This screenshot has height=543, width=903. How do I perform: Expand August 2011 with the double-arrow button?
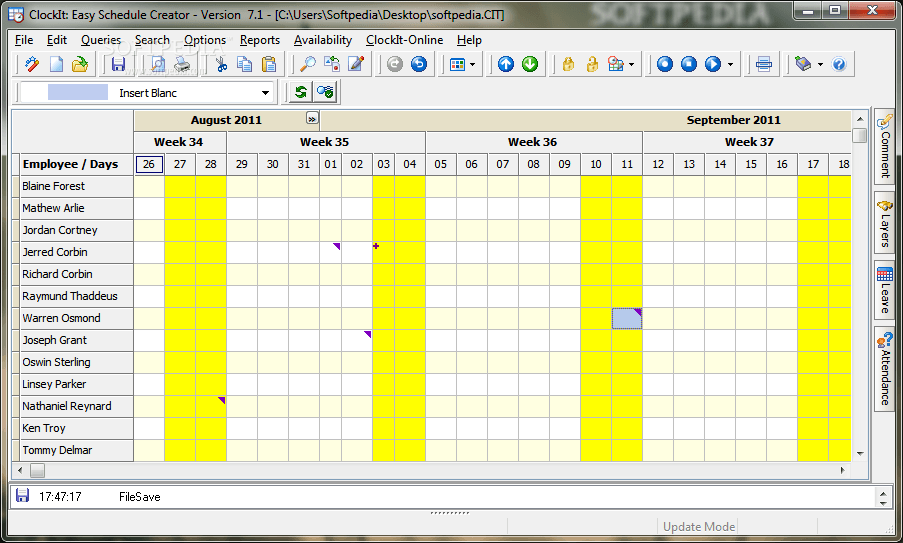[x=312, y=119]
